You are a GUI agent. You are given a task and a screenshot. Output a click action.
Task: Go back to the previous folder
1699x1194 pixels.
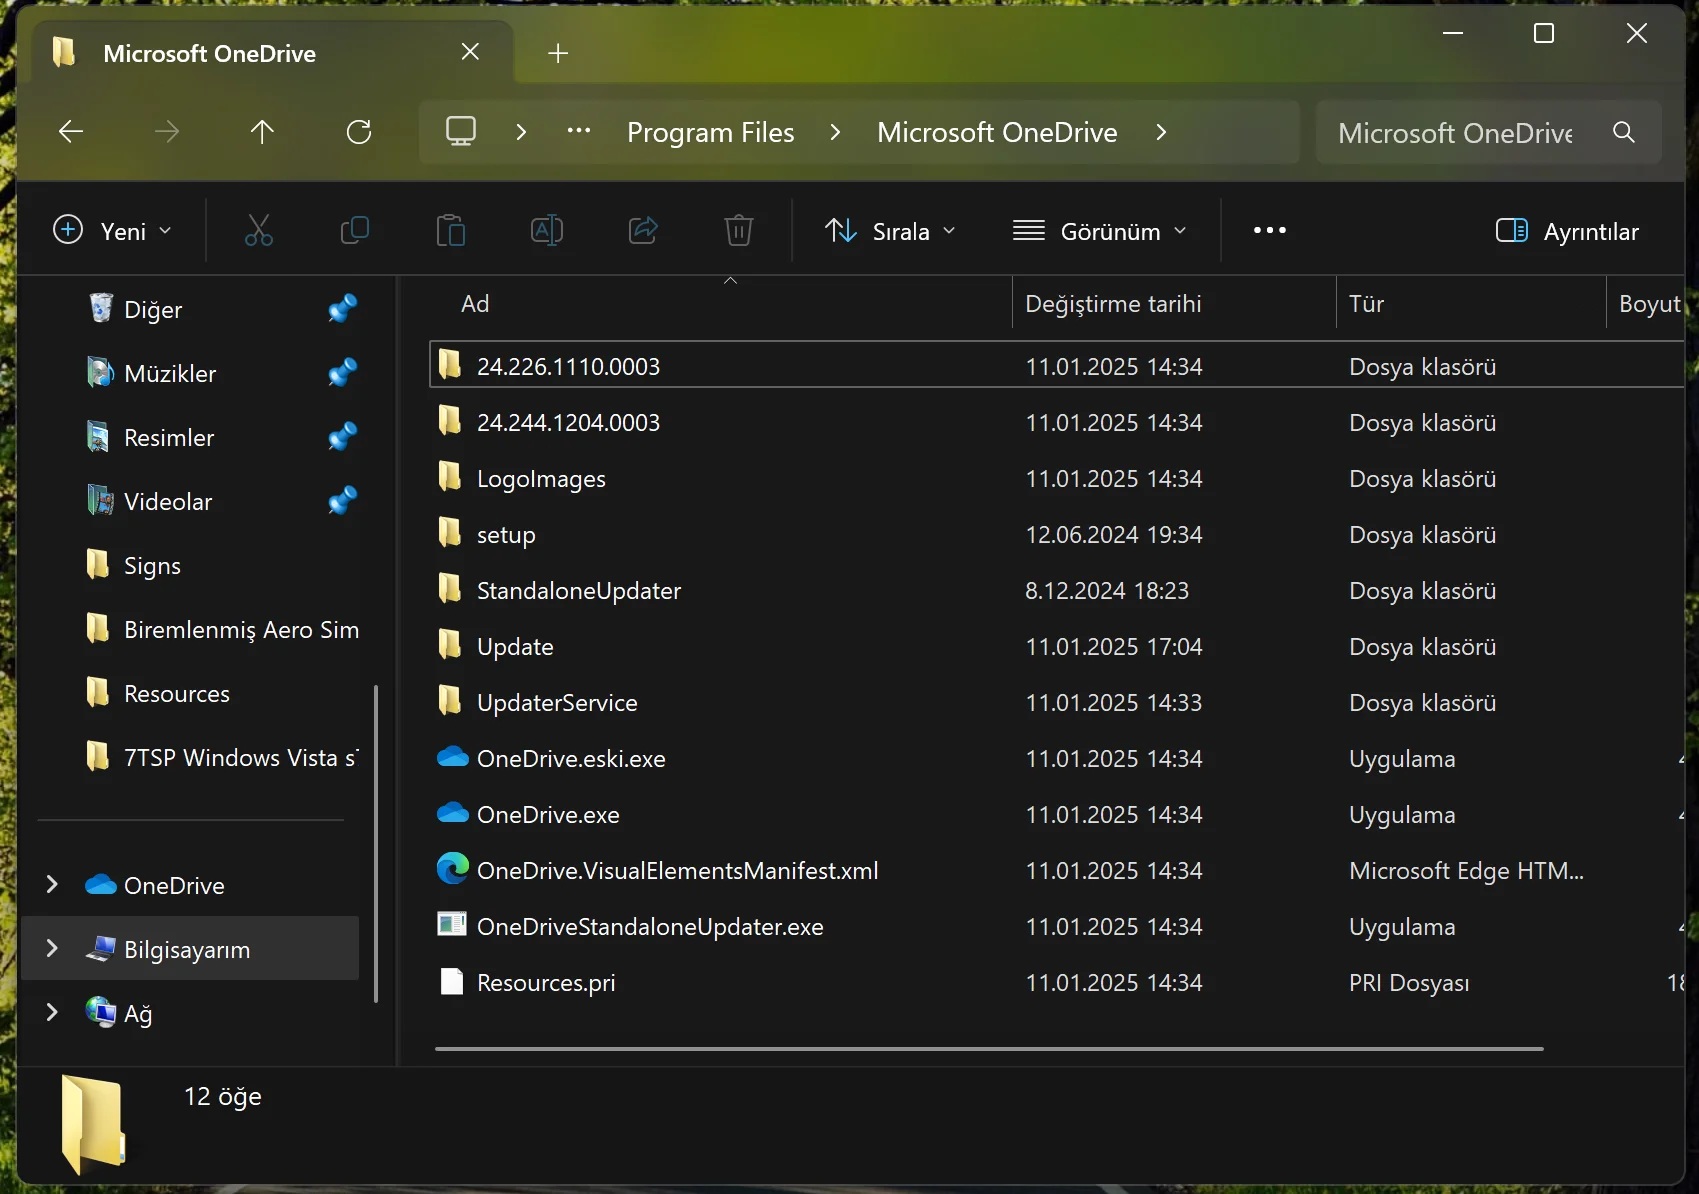(x=71, y=132)
